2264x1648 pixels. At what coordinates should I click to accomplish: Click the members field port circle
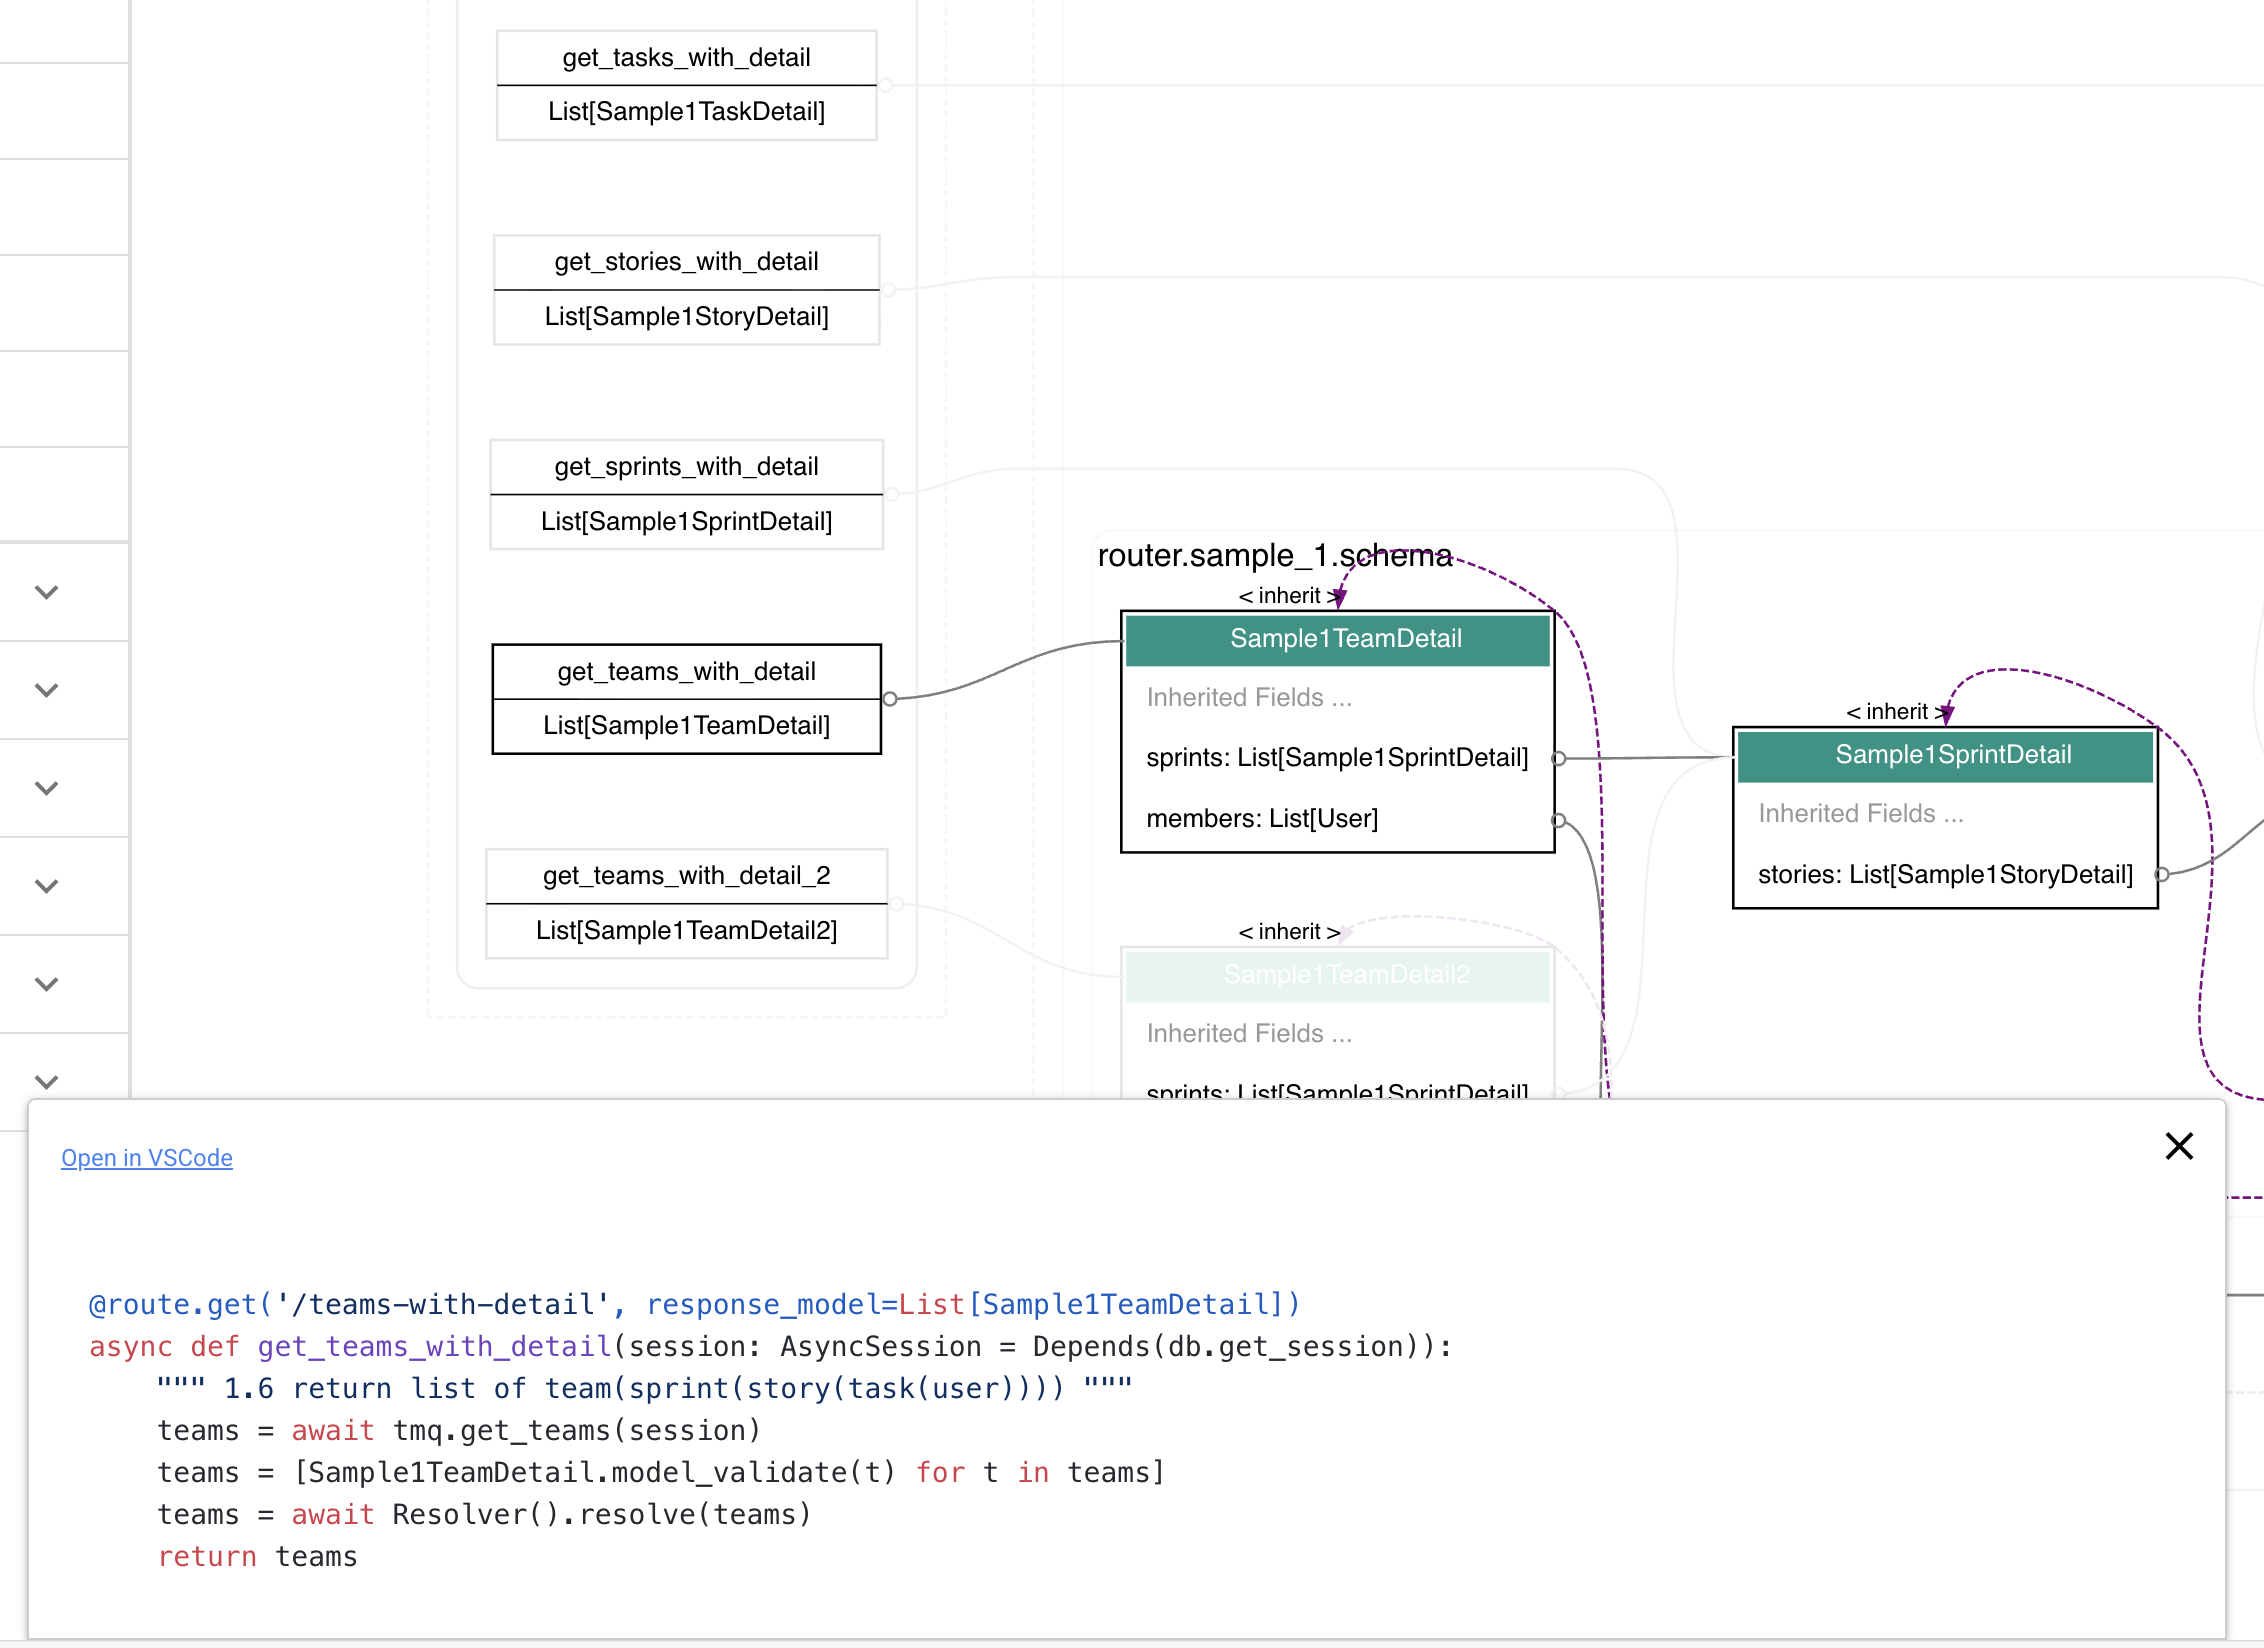click(x=1558, y=820)
